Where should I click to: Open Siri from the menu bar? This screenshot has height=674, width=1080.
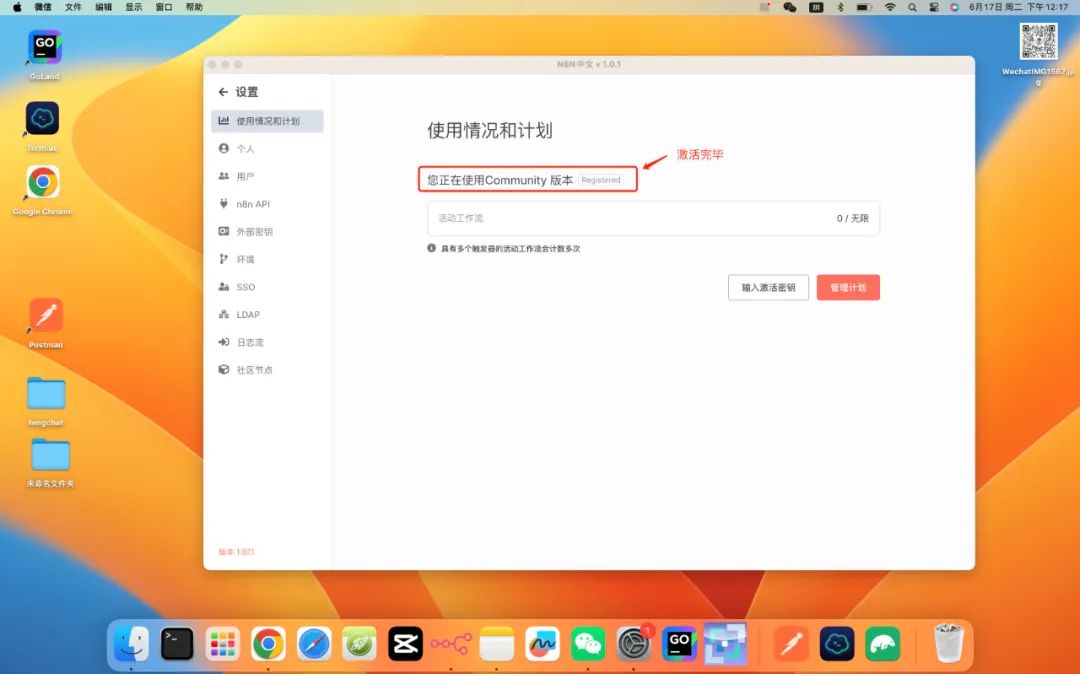pyautogui.click(x=954, y=7)
